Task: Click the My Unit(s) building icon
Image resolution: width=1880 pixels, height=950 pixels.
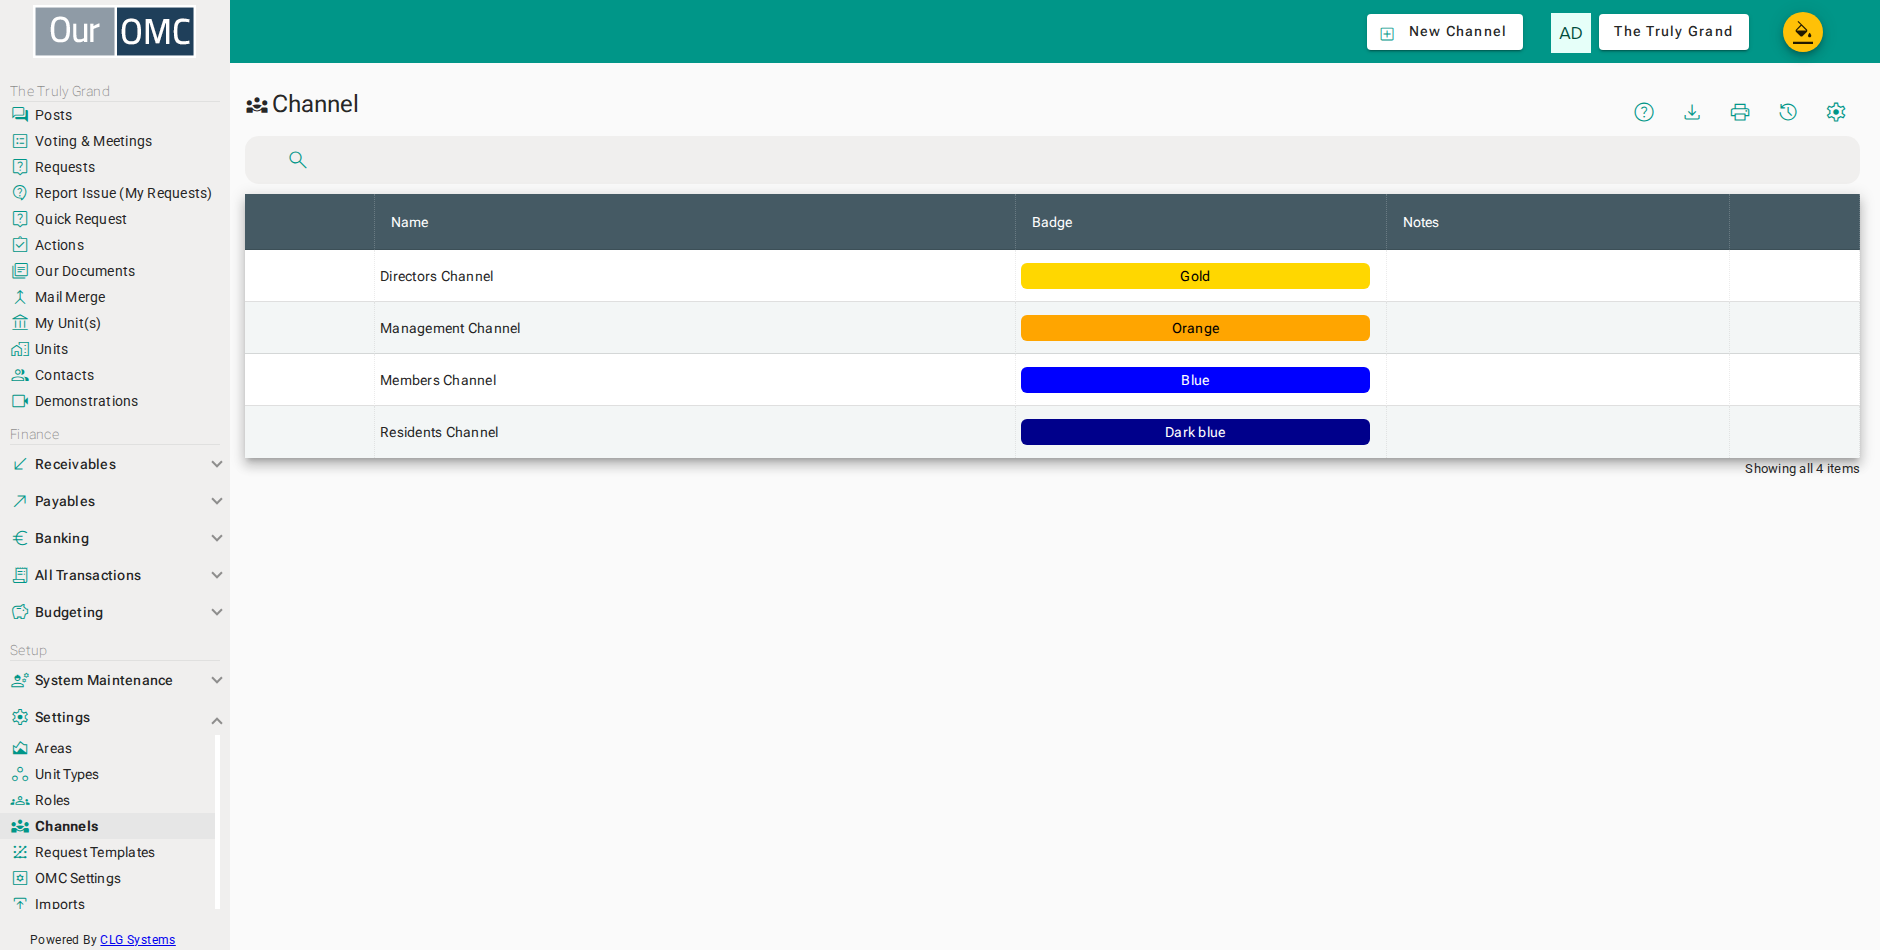Action: tap(20, 323)
